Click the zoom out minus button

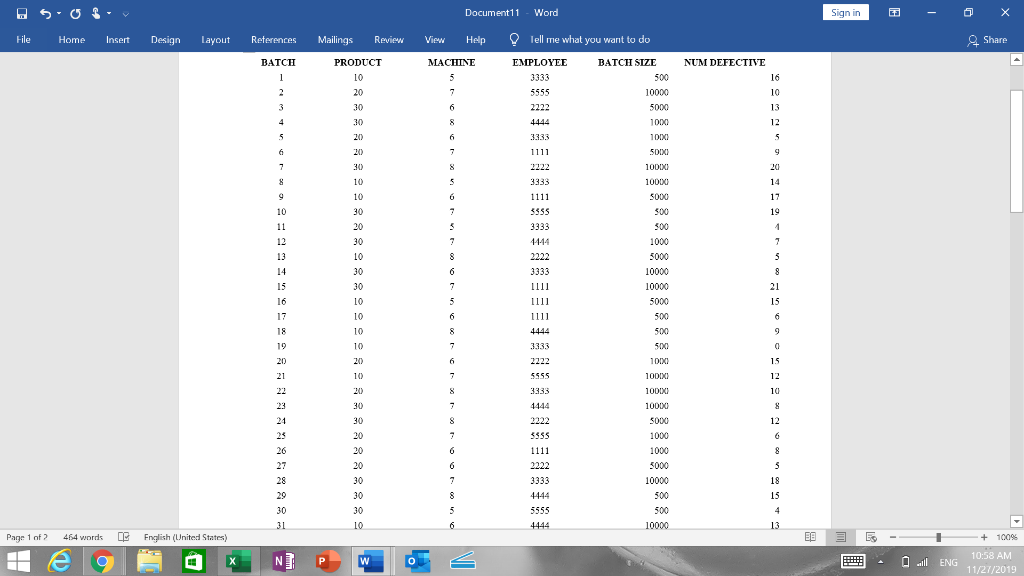[893, 537]
